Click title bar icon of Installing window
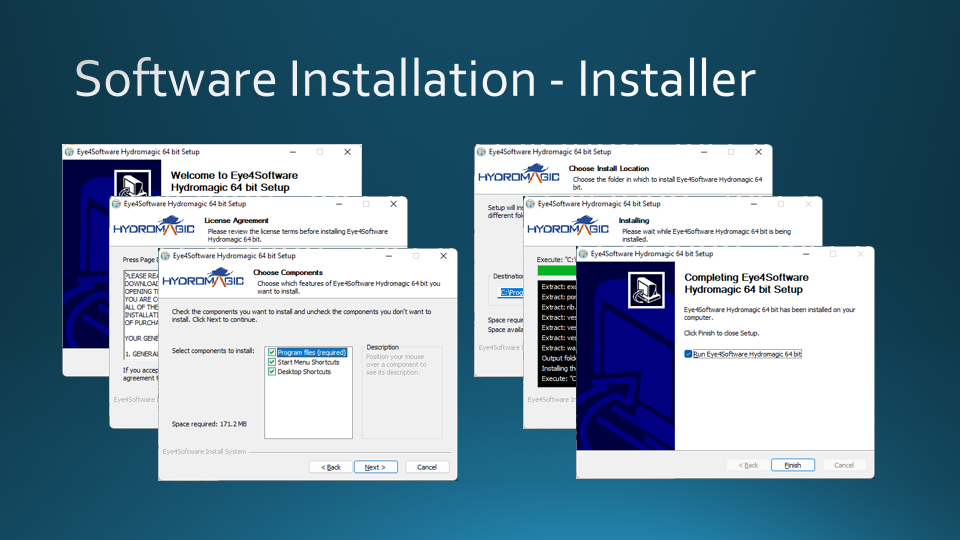960x540 pixels. [530, 204]
